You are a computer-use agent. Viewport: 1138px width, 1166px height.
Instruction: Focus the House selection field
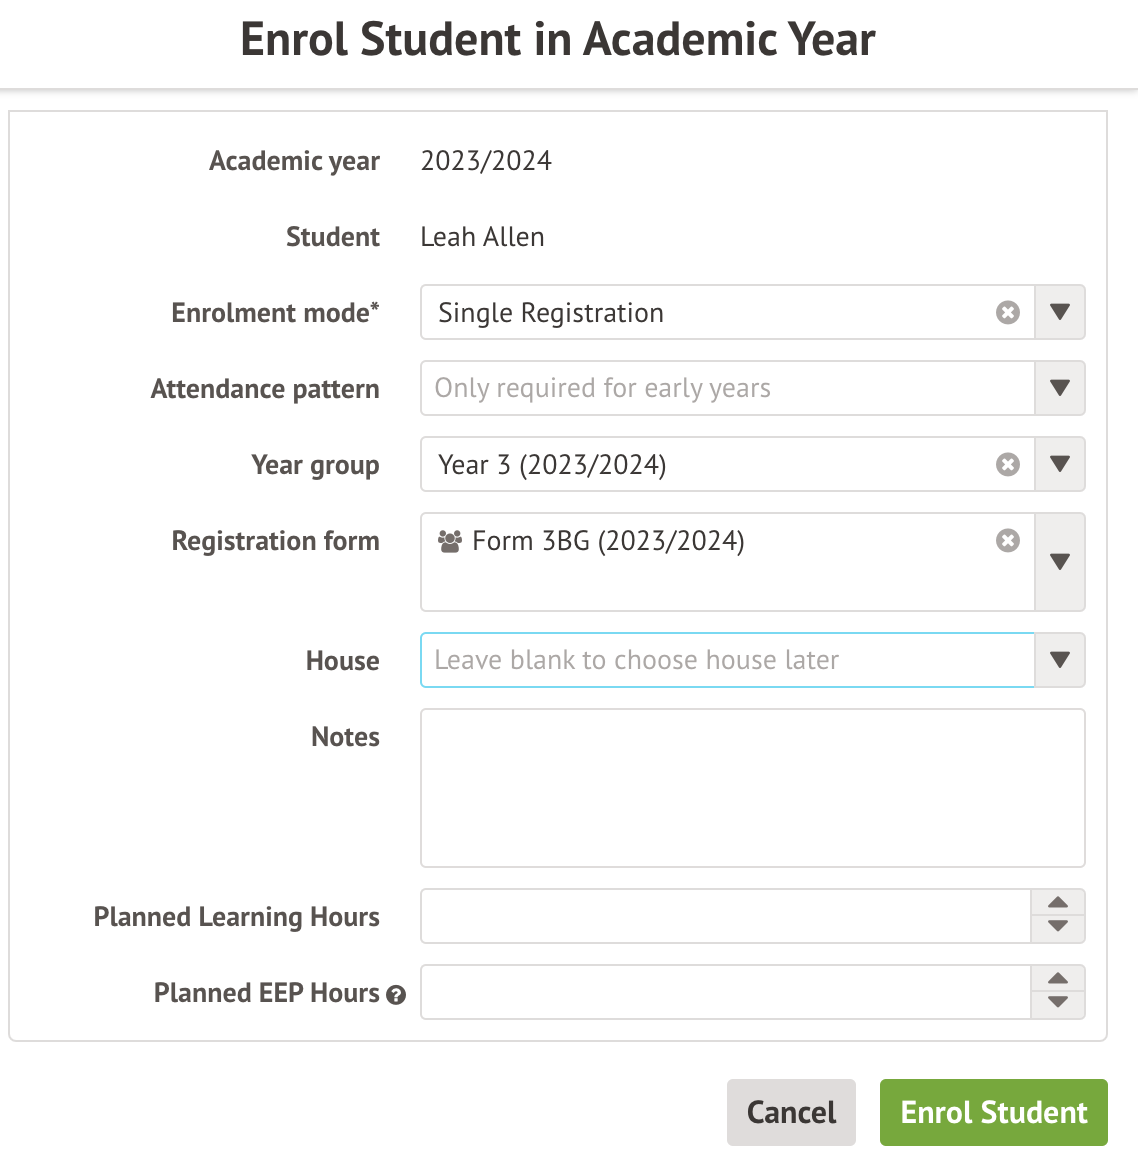click(727, 660)
